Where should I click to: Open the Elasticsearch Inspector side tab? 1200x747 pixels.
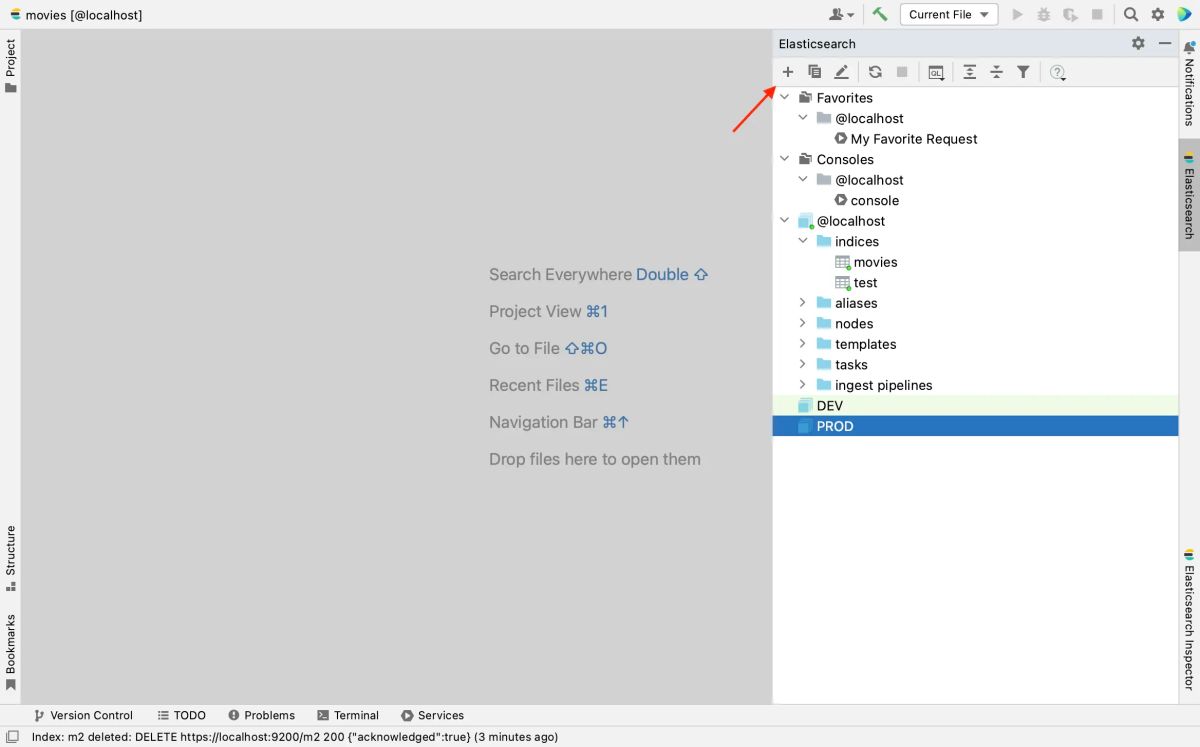tap(1189, 620)
